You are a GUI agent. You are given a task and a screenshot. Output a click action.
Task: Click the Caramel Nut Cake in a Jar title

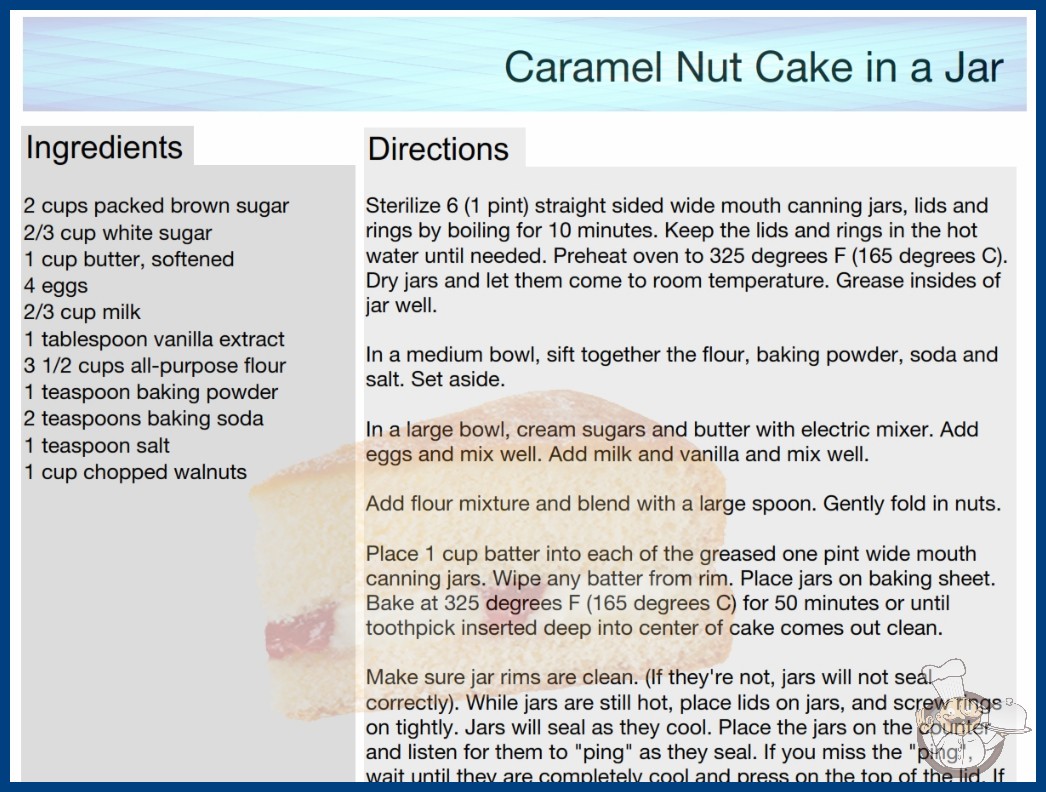[x=753, y=67]
